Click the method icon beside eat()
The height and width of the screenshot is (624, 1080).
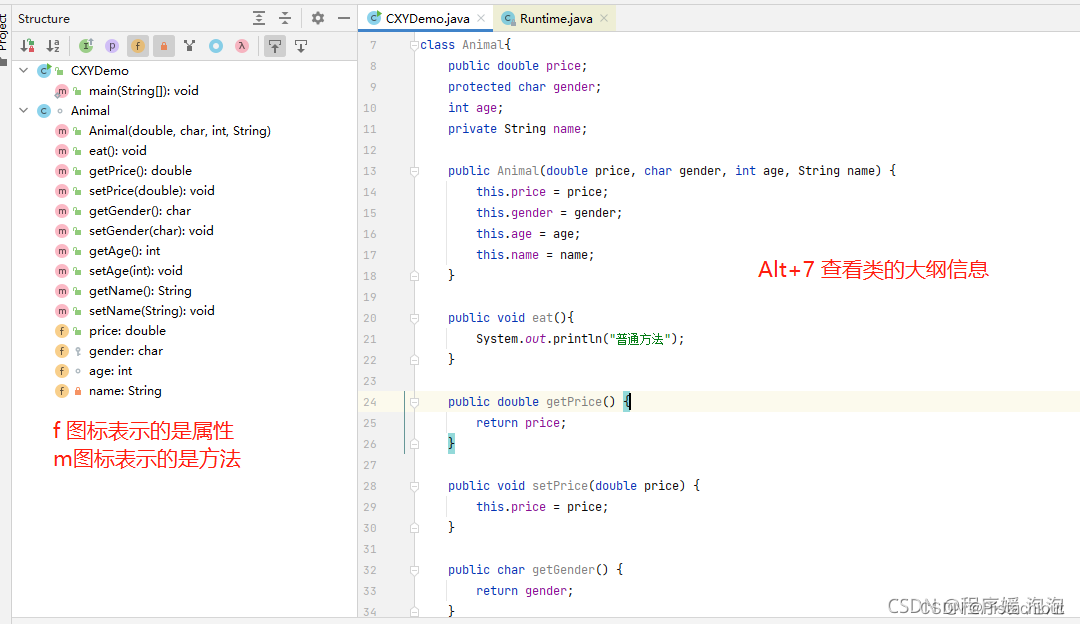pos(62,150)
